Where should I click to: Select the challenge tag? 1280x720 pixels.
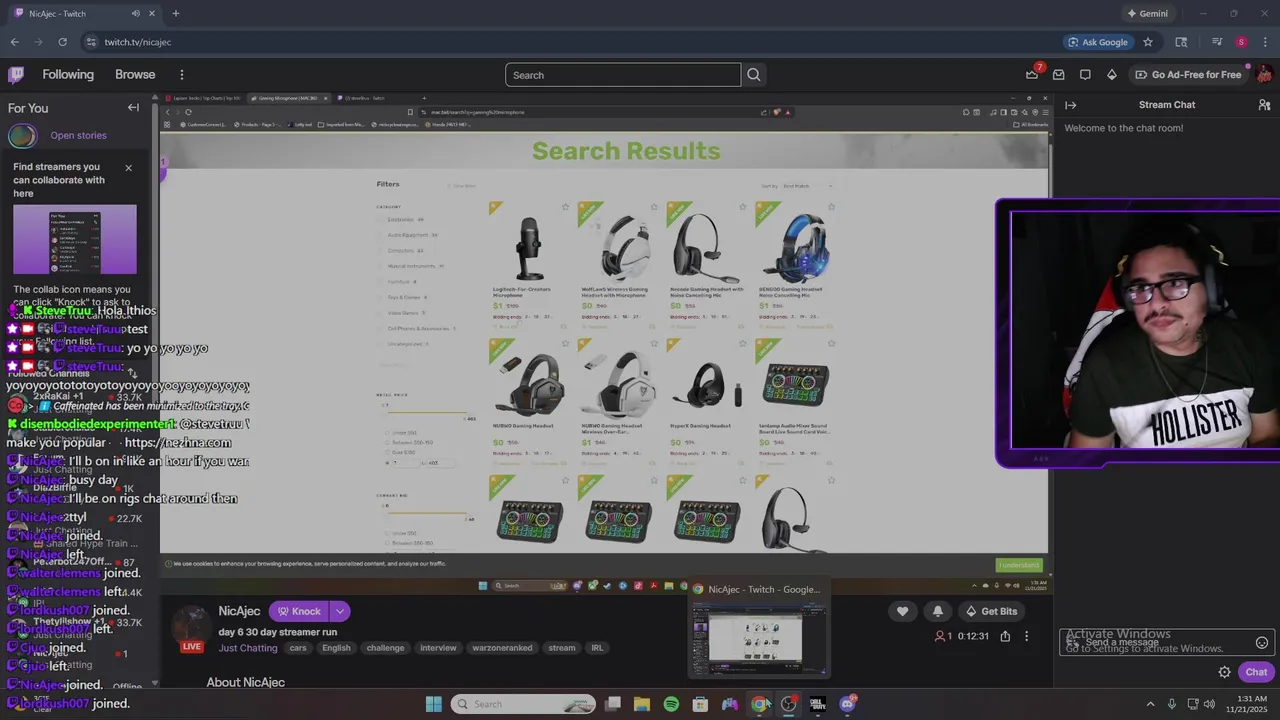point(385,647)
